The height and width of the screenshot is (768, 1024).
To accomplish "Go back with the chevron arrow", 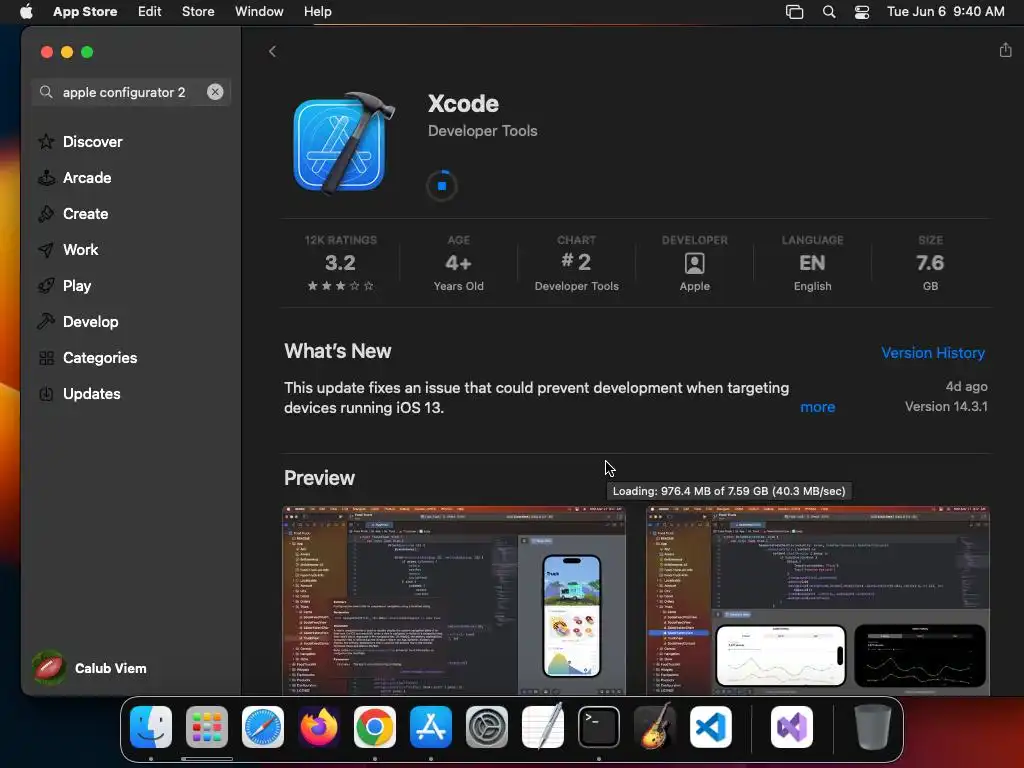I will (272, 51).
